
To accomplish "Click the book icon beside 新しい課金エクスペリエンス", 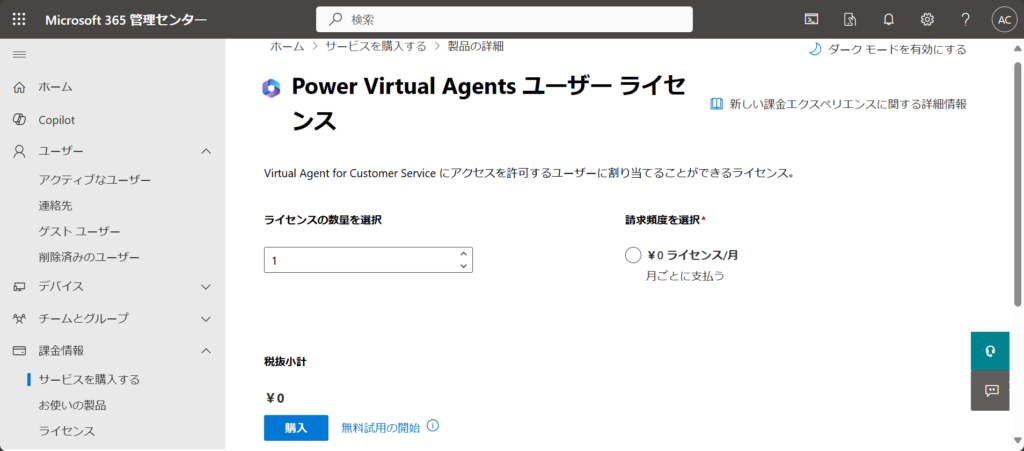I will coord(716,104).
